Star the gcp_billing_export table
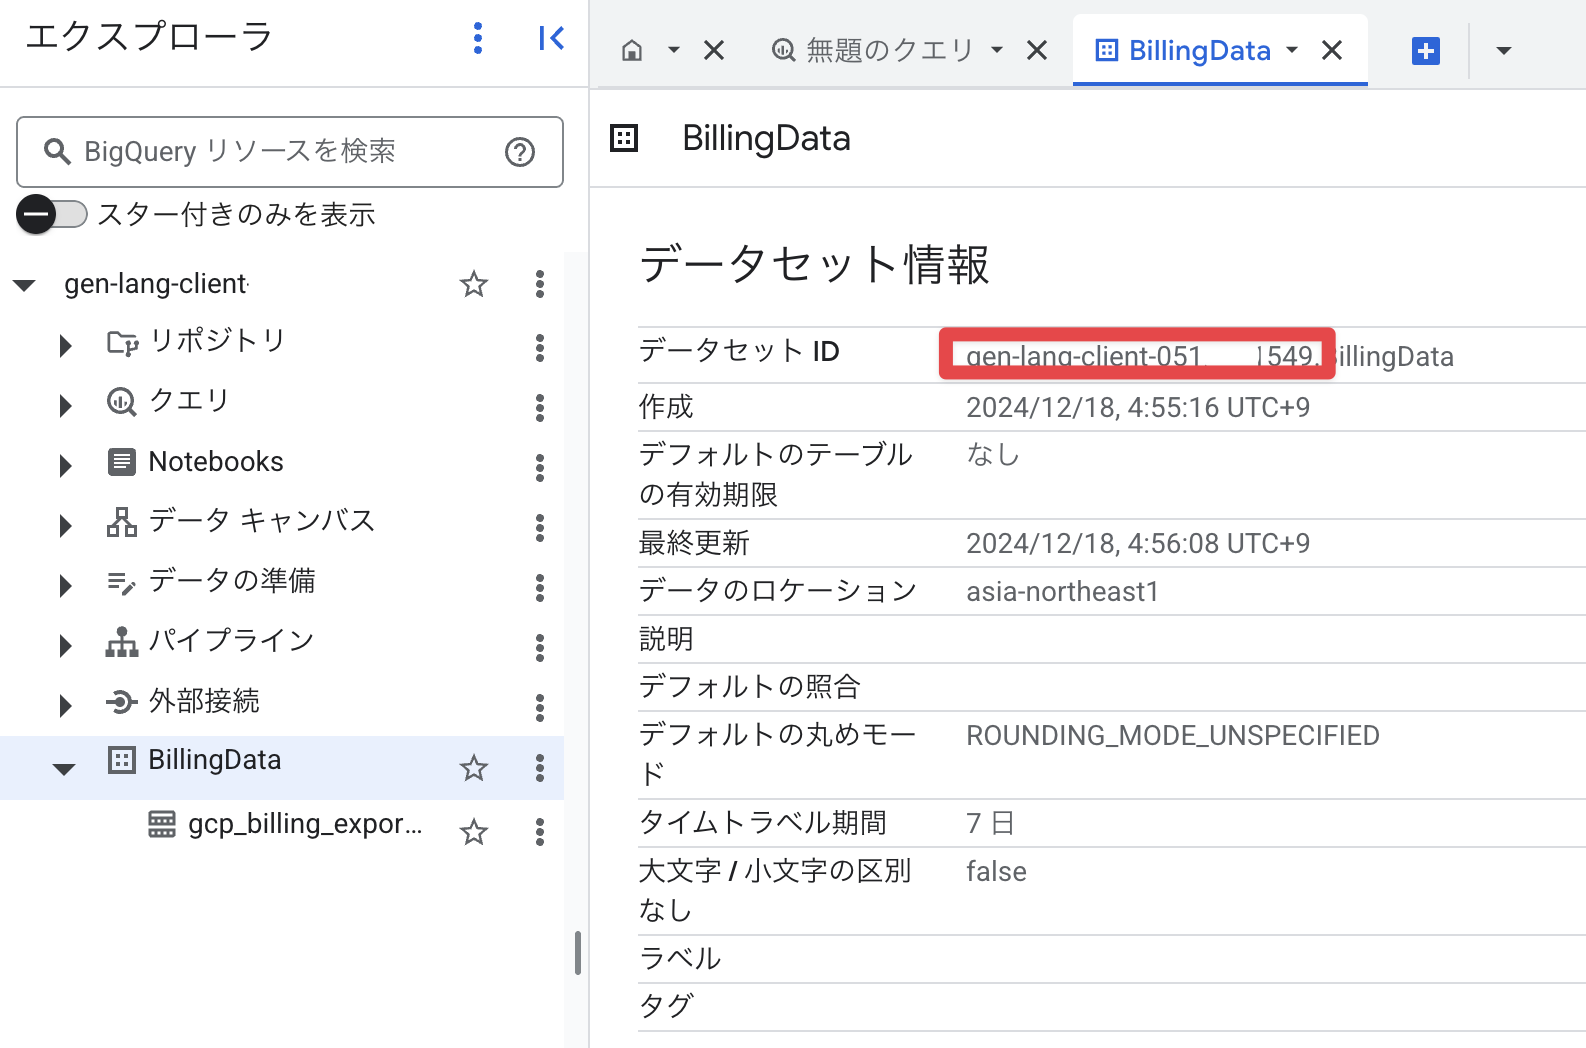Viewport: 1586px width, 1048px height. click(473, 832)
